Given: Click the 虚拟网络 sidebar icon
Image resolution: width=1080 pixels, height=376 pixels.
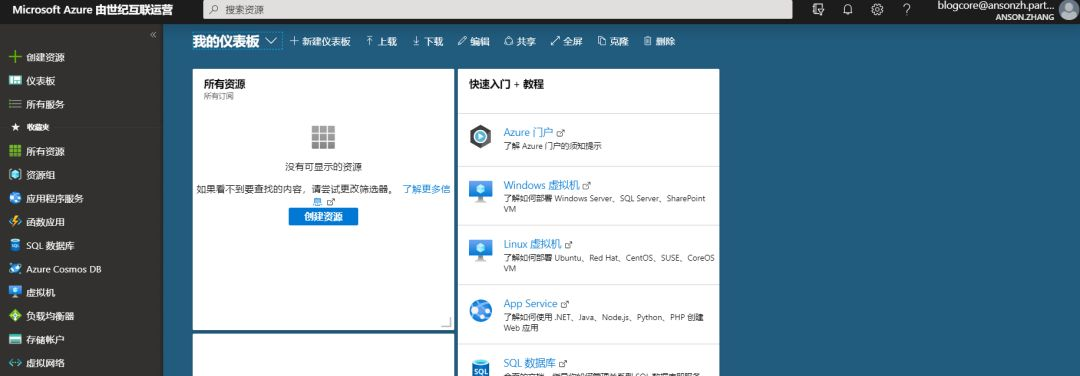Looking at the screenshot, I should pyautogui.click(x=15, y=363).
